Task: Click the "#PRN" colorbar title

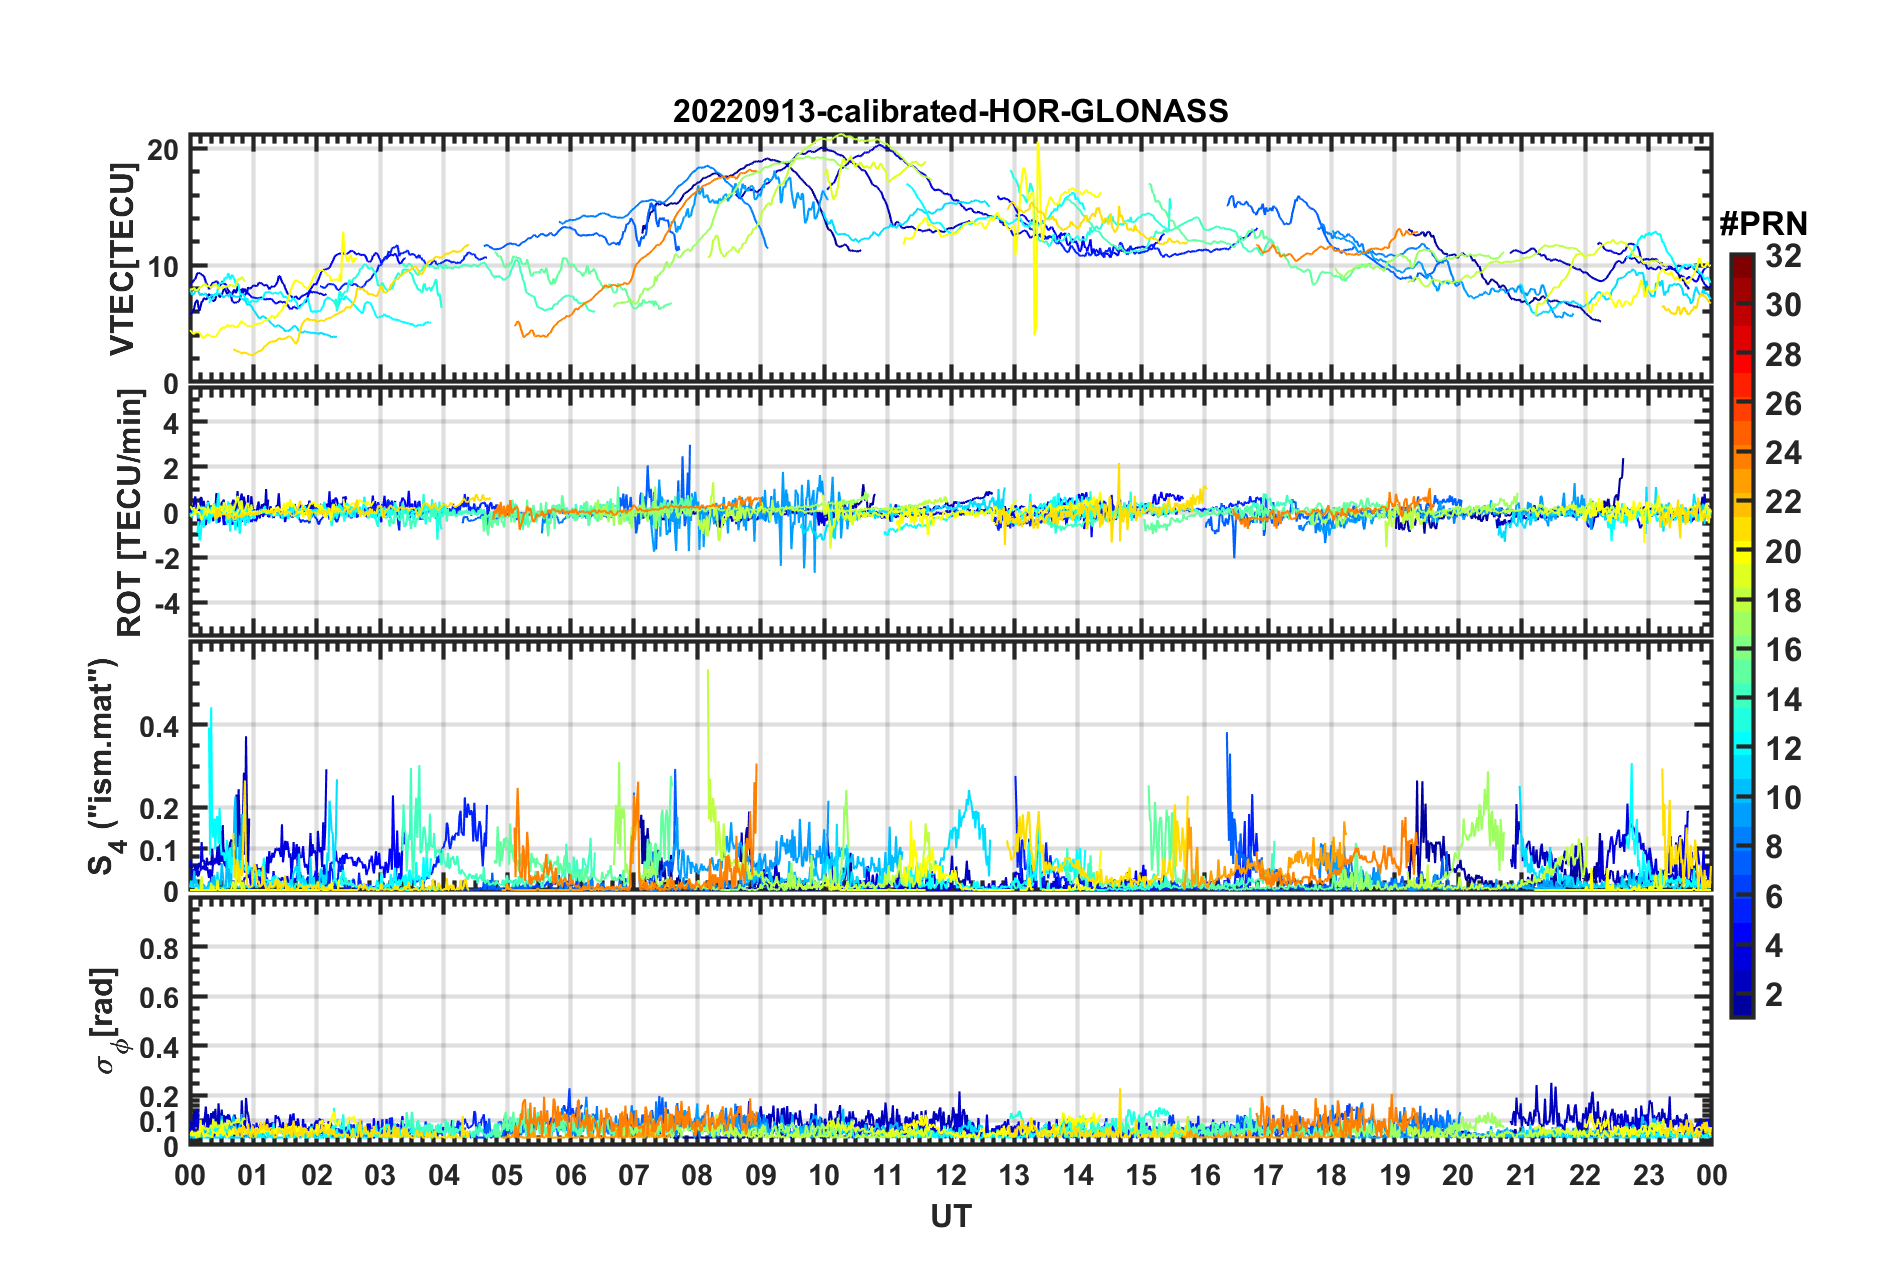Action: 1763,223
